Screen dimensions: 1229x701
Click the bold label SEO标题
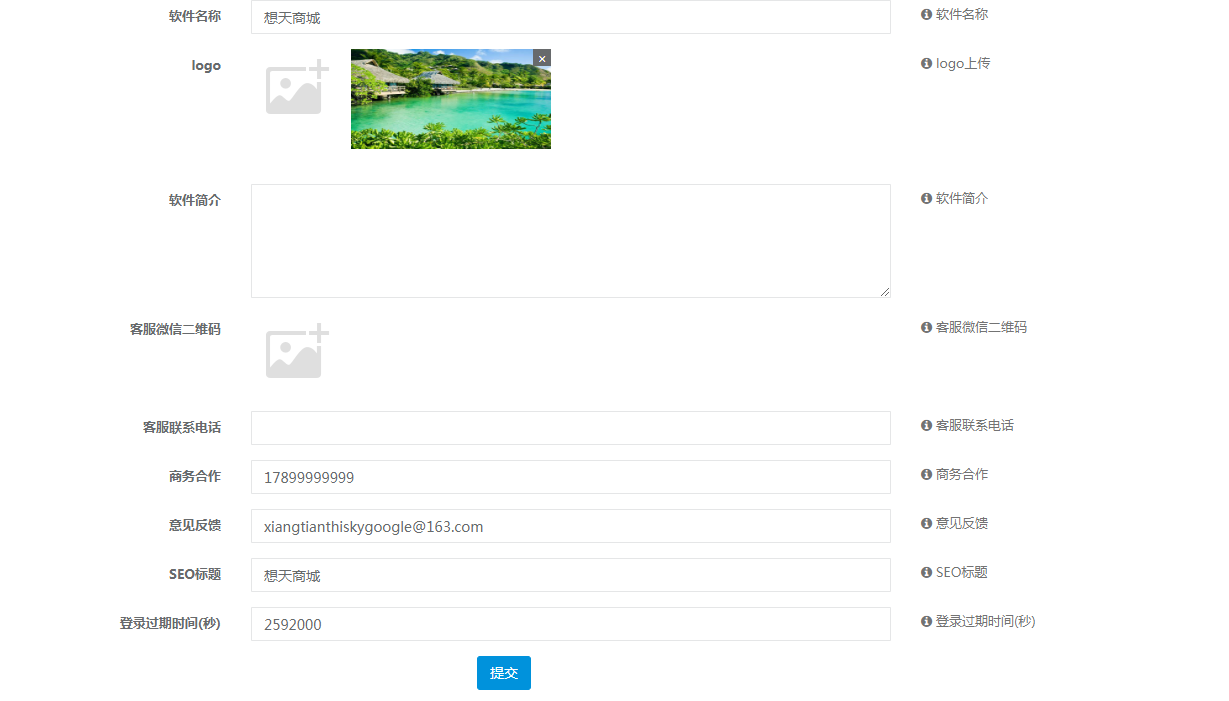pos(195,575)
